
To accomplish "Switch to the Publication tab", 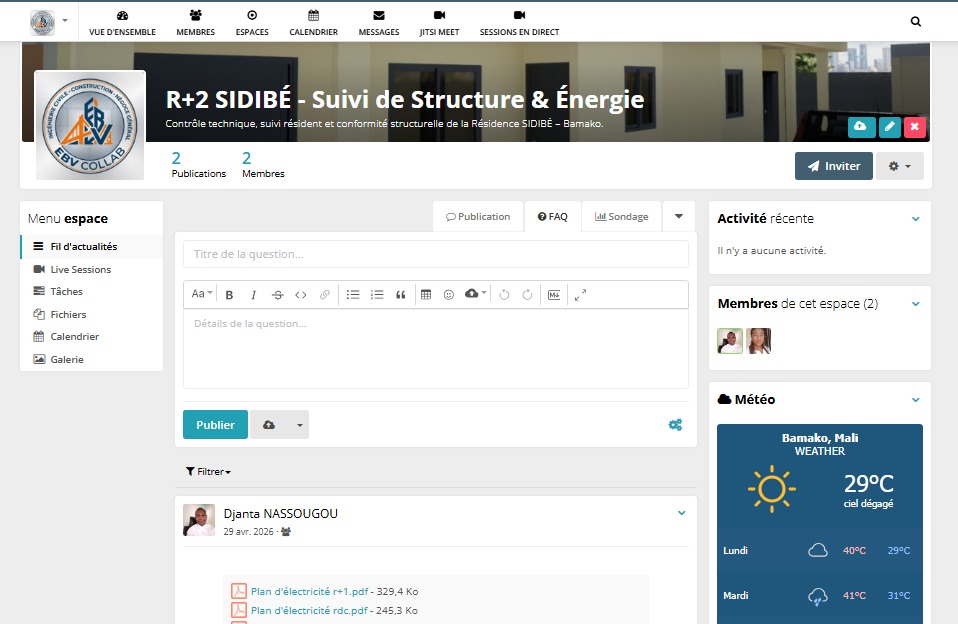I will tap(478, 217).
